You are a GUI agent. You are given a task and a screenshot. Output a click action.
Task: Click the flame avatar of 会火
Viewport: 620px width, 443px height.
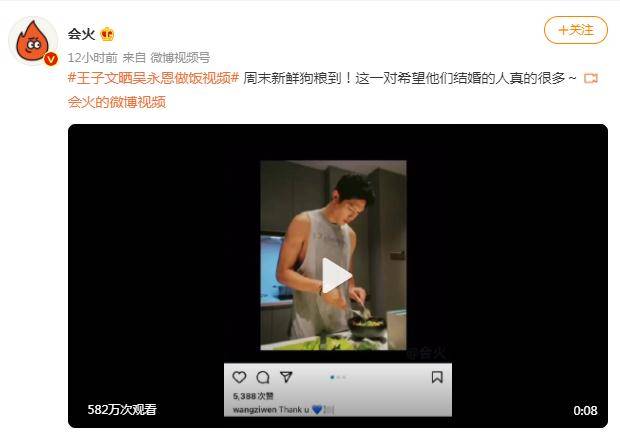coord(33,41)
